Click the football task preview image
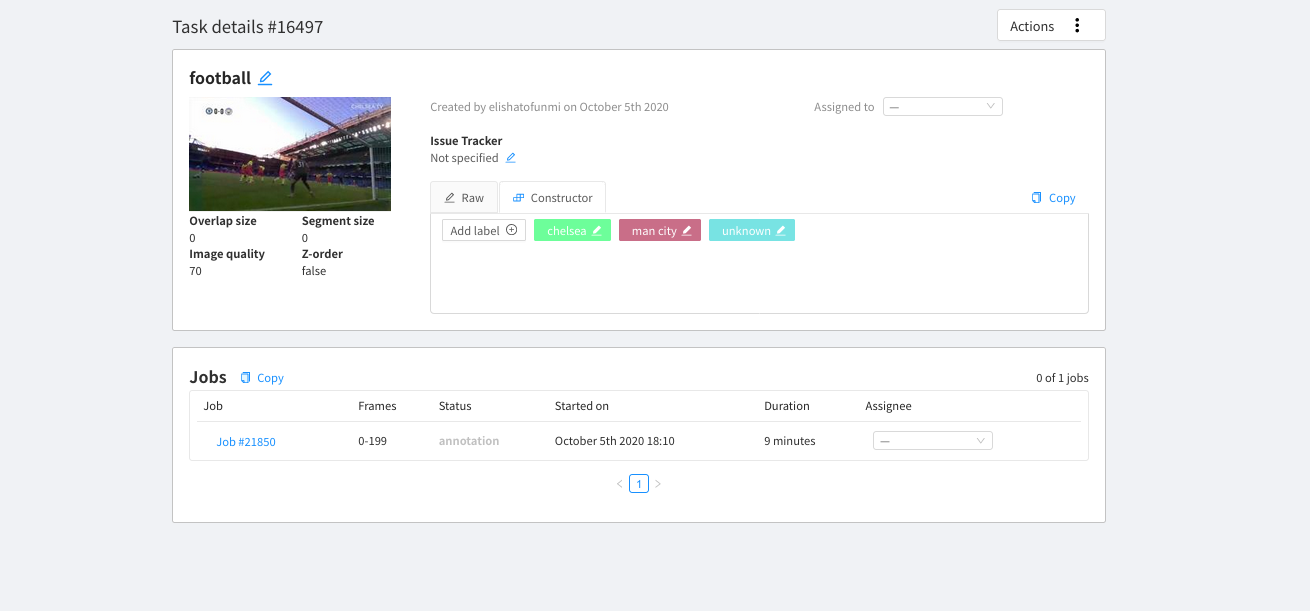Viewport: 1310px width, 611px height. tap(290, 154)
